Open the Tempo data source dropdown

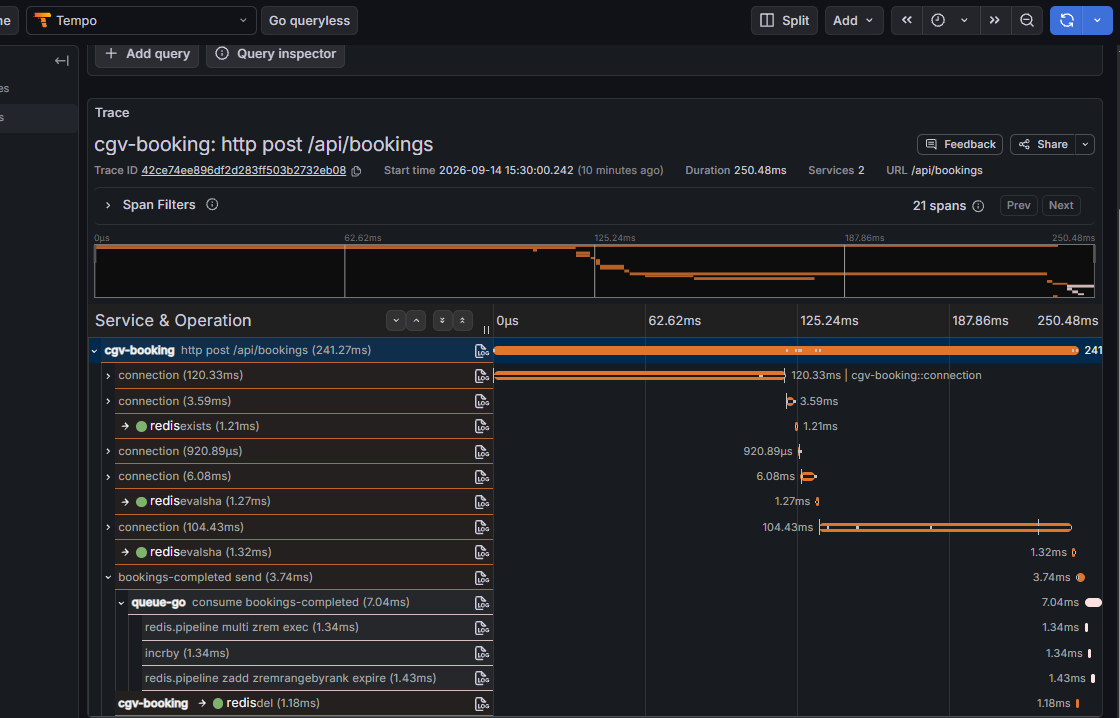pyautogui.click(x=141, y=21)
